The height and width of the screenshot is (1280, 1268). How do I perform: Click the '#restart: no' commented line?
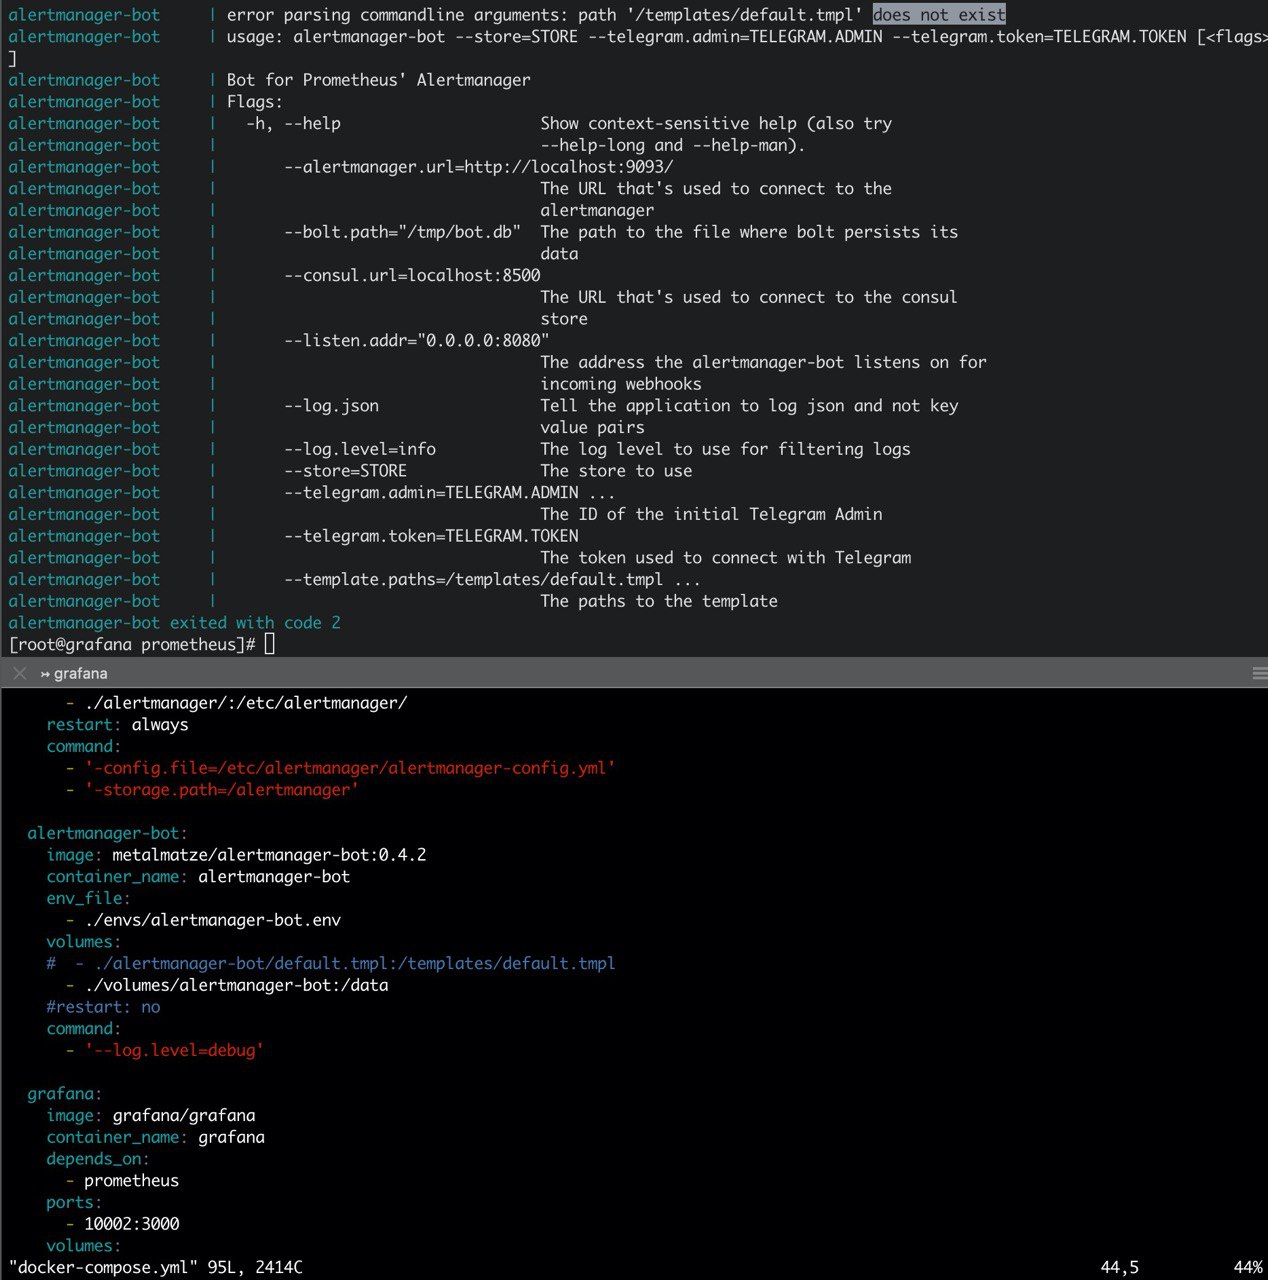tap(103, 1006)
